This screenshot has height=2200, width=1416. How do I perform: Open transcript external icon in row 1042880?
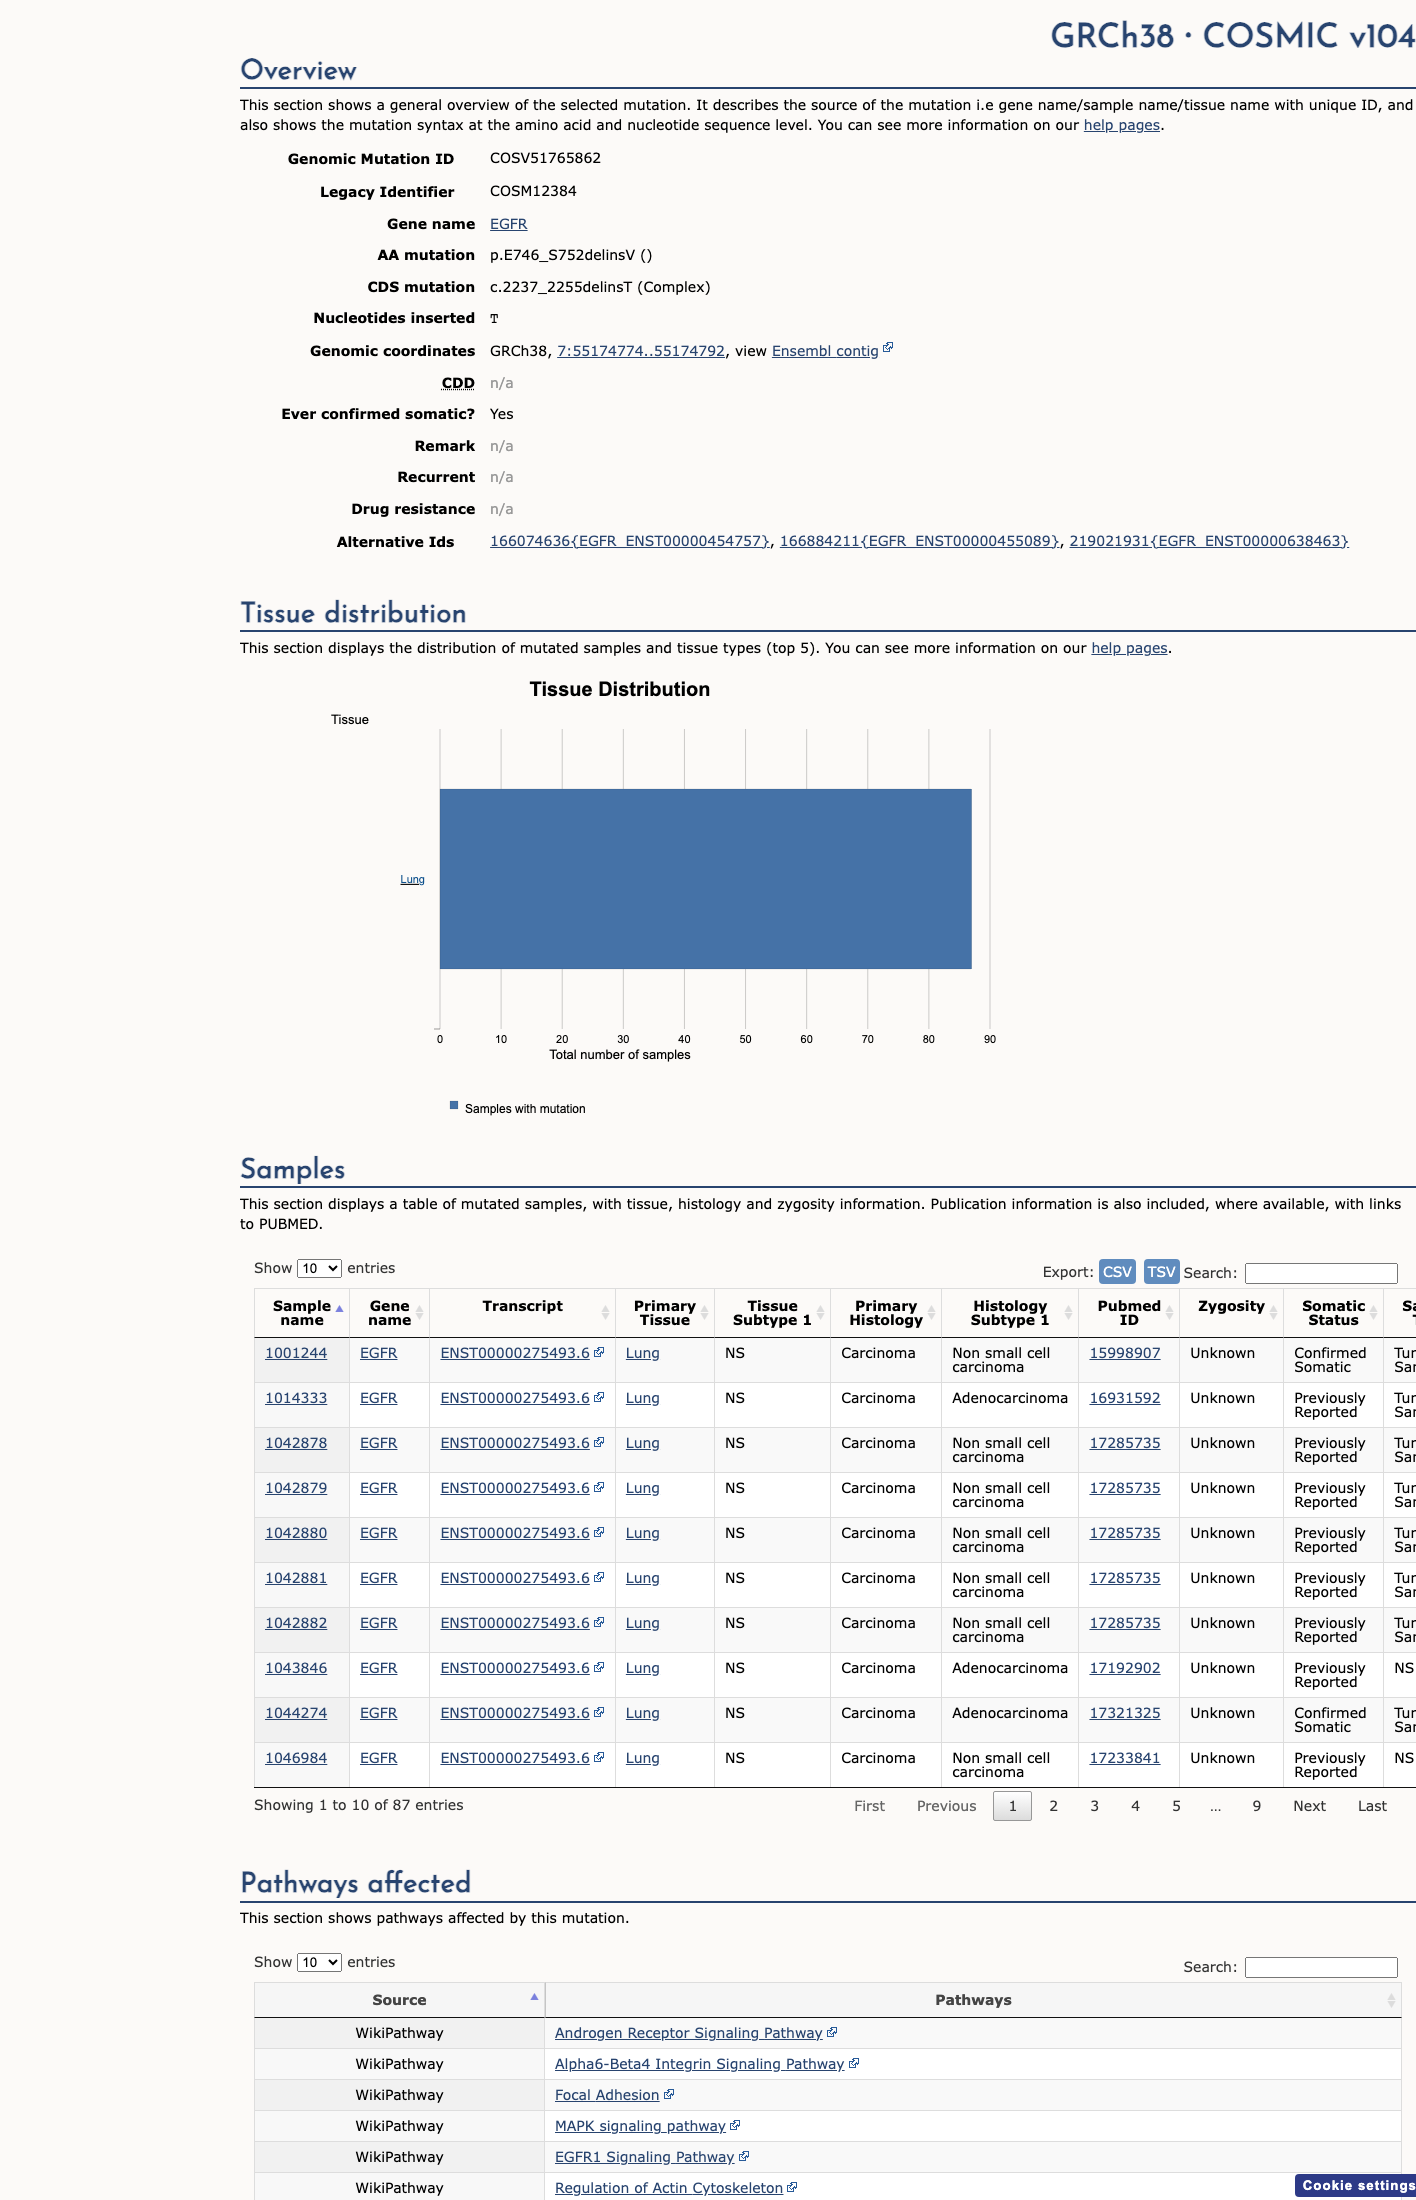tap(599, 1532)
